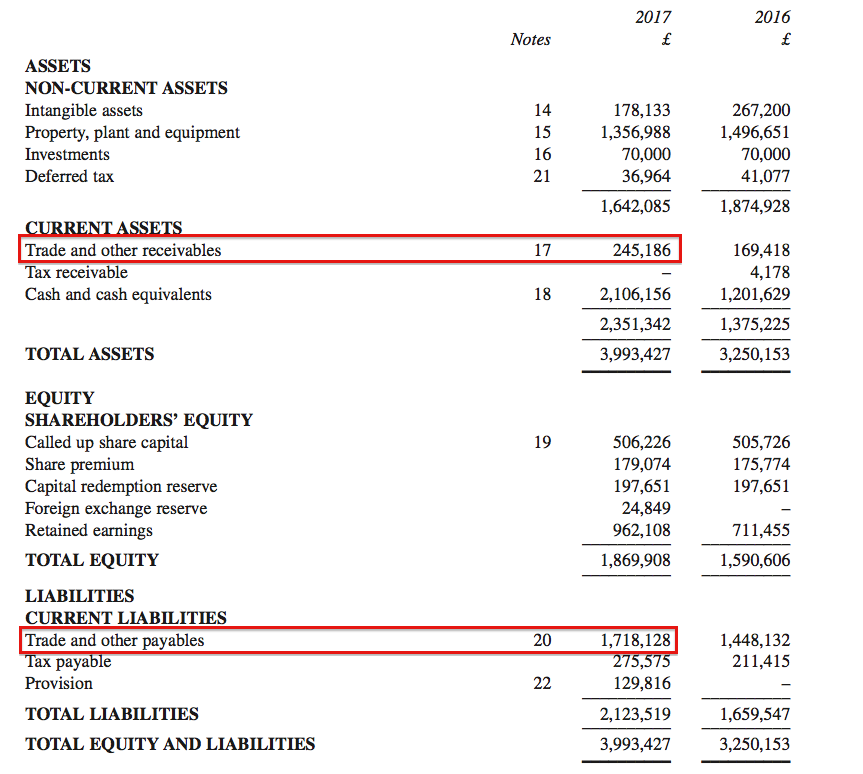Image resolution: width=863 pixels, height=774 pixels.
Task: Select the 2016 property value 1,496,651
Action: pyautogui.click(x=755, y=133)
